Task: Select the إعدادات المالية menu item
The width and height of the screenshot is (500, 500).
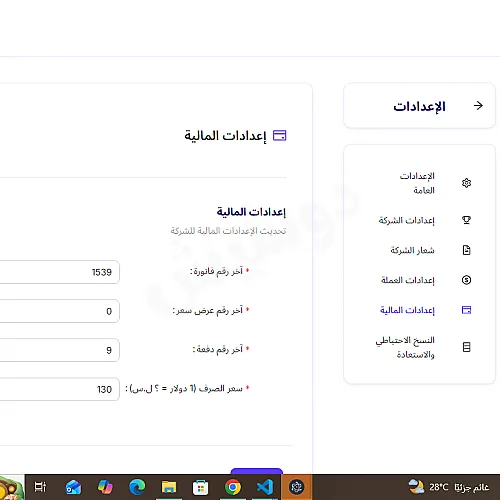Action: [x=407, y=310]
